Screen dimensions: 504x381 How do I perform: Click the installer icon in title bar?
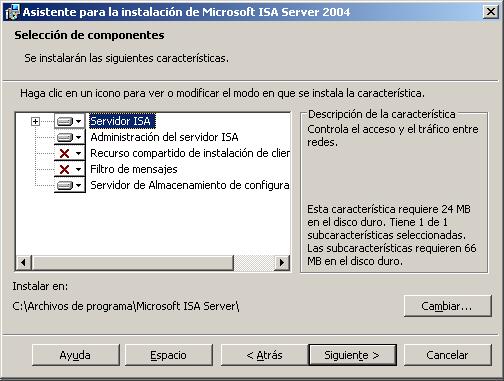[12, 12]
